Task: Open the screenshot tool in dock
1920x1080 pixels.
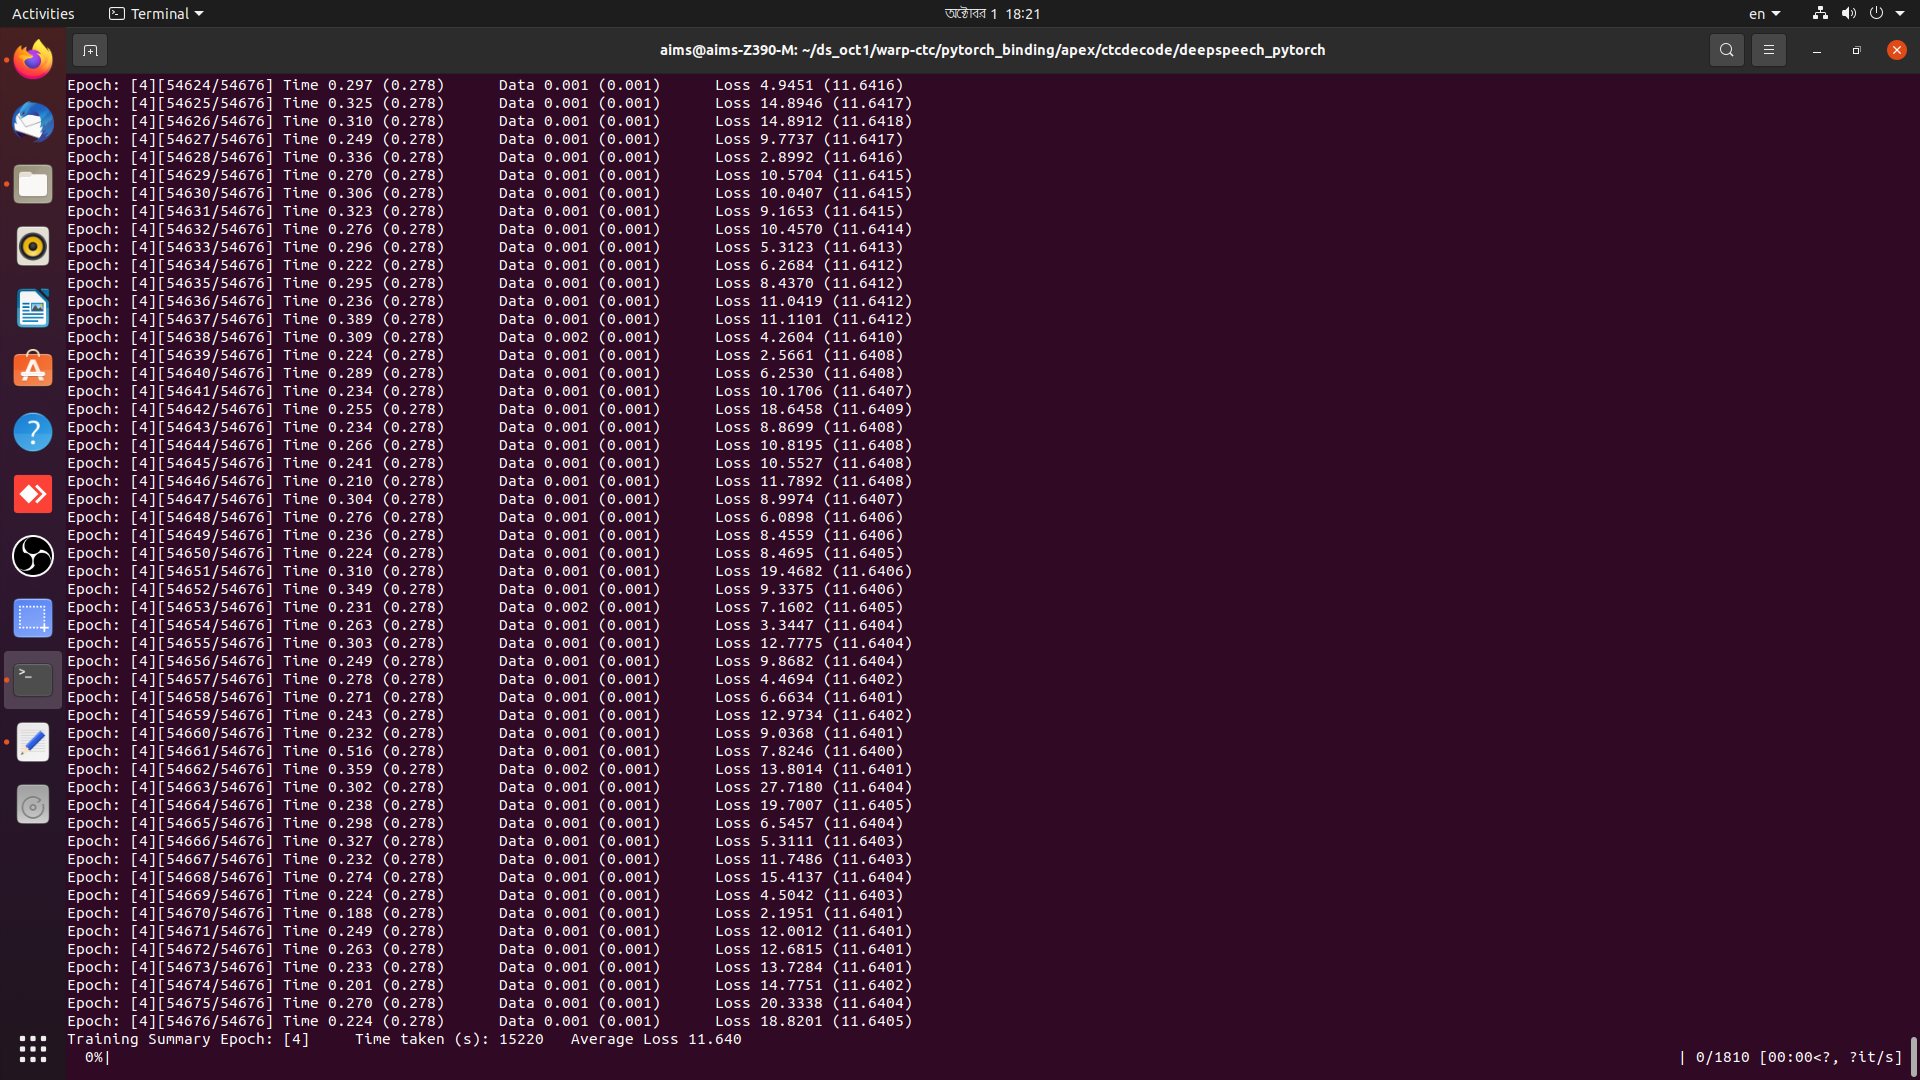Action: [33, 618]
